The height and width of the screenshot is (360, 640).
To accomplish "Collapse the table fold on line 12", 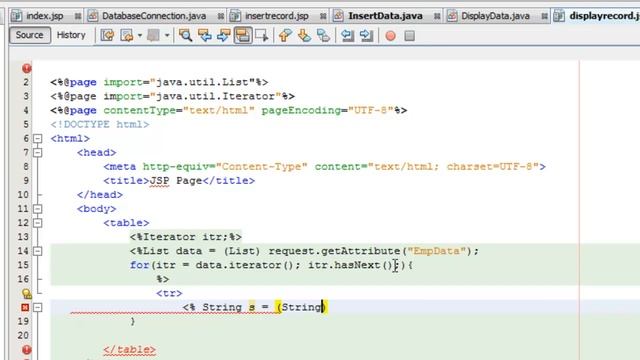I will (x=38, y=223).
